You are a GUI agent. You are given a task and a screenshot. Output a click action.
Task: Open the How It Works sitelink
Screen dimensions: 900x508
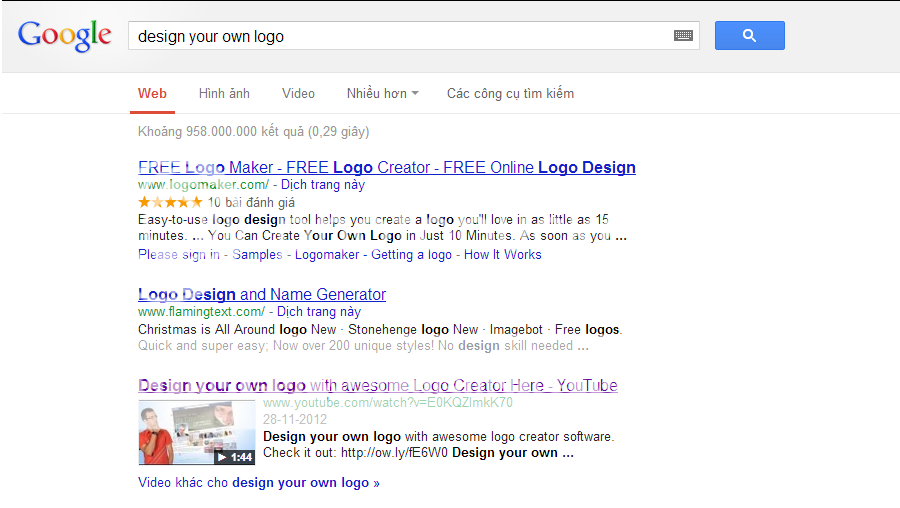coord(502,254)
